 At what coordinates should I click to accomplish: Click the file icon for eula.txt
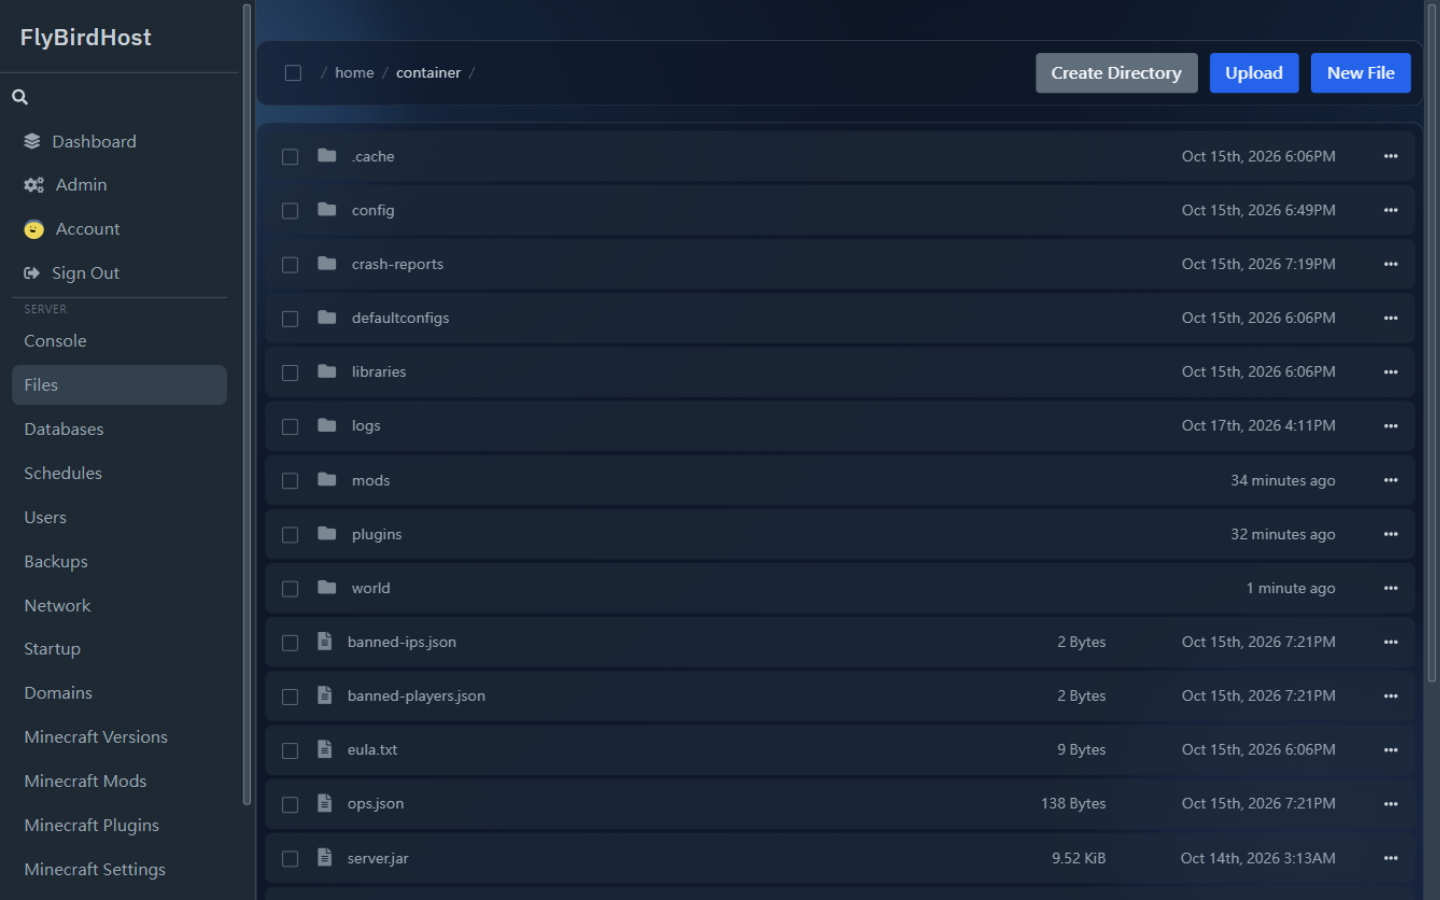coord(325,749)
